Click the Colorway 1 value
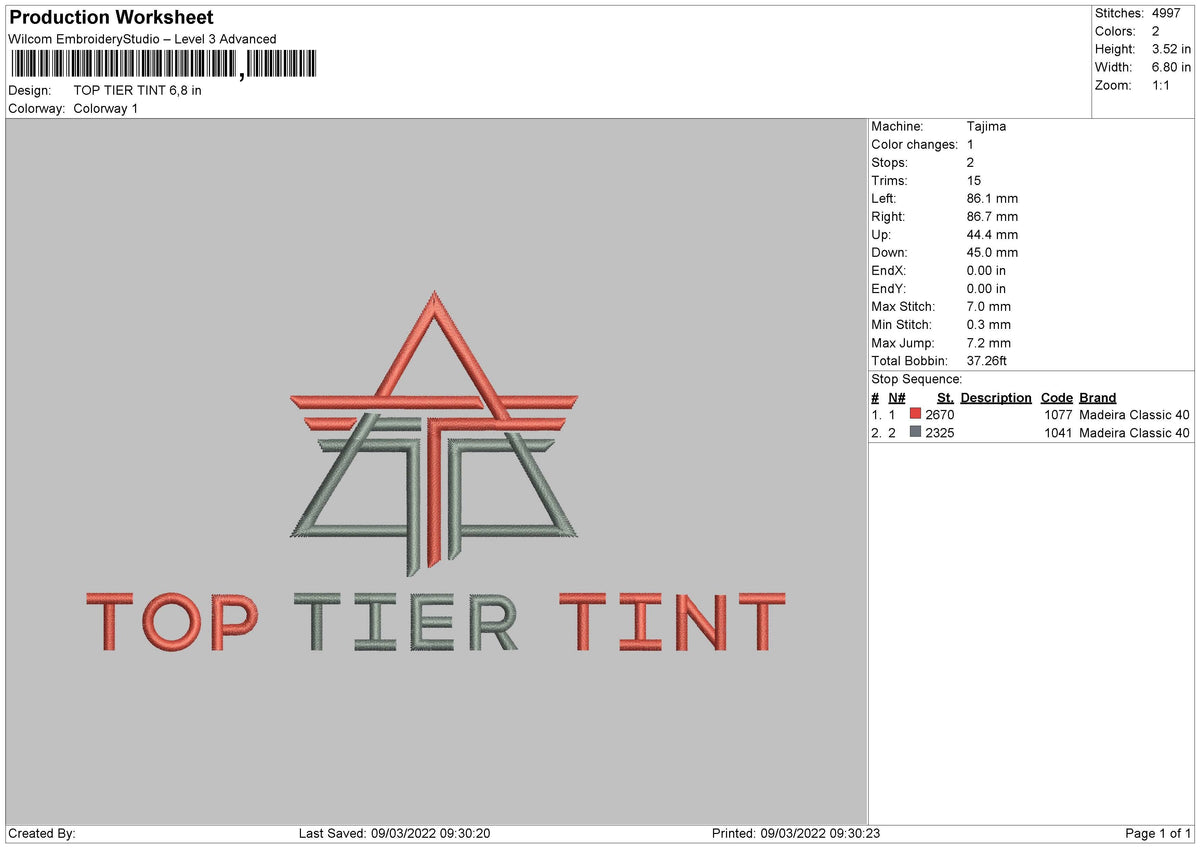The image size is (1200, 848). pos(106,108)
